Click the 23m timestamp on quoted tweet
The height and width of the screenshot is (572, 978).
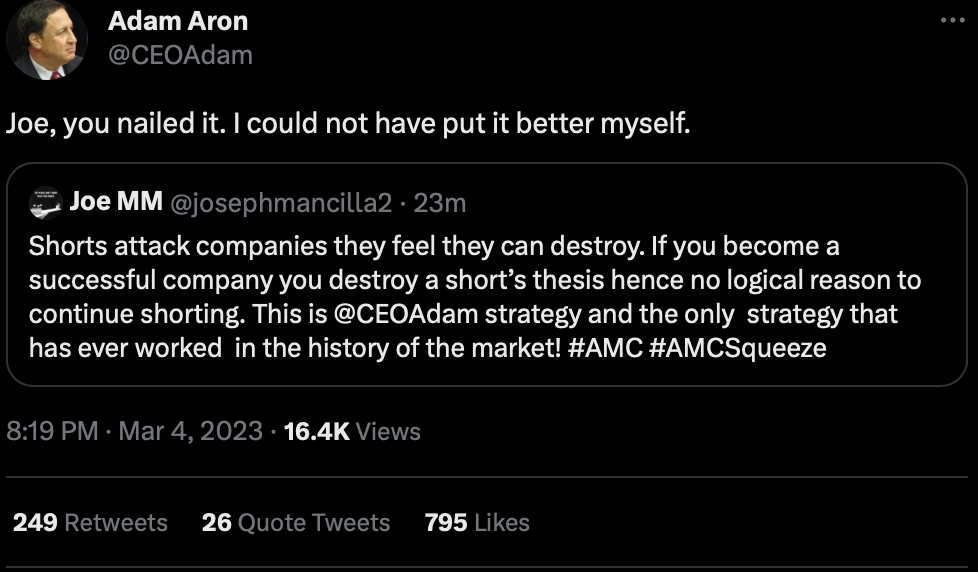coord(440,203)
